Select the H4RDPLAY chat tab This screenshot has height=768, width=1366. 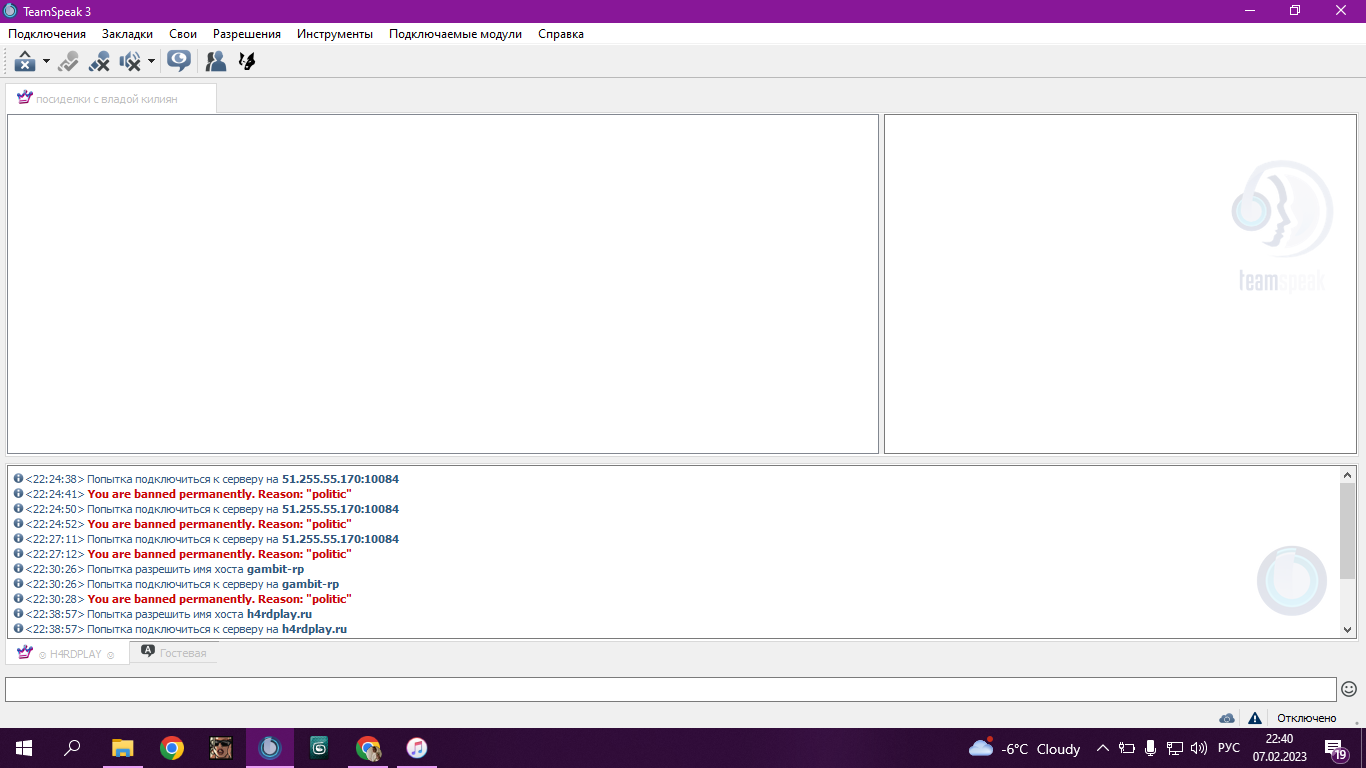[68, 654]
